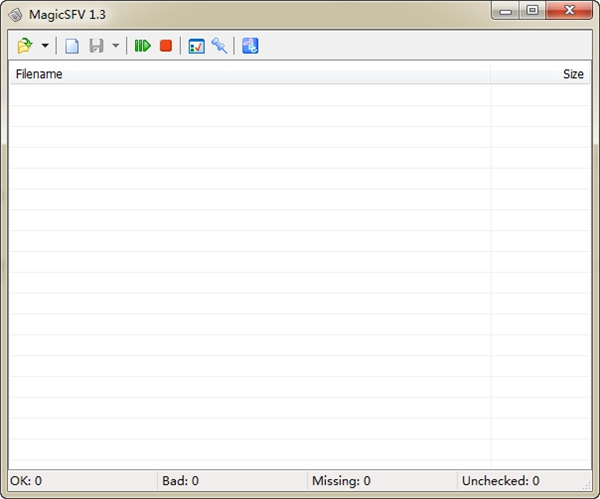Click the MagicSFV app icon in the title bar
This screenshot has width=600, height=499.
pyautogui.click(x=16, y=14)
